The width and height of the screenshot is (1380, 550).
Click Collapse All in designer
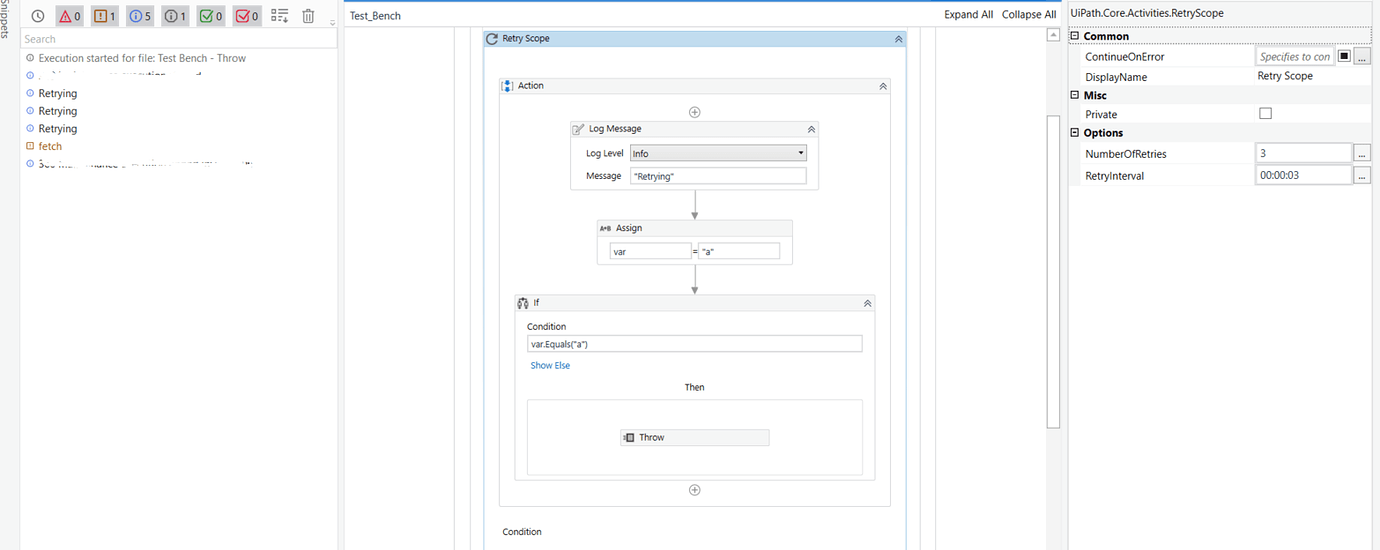pyautogui.click(x=1029, y=15)
